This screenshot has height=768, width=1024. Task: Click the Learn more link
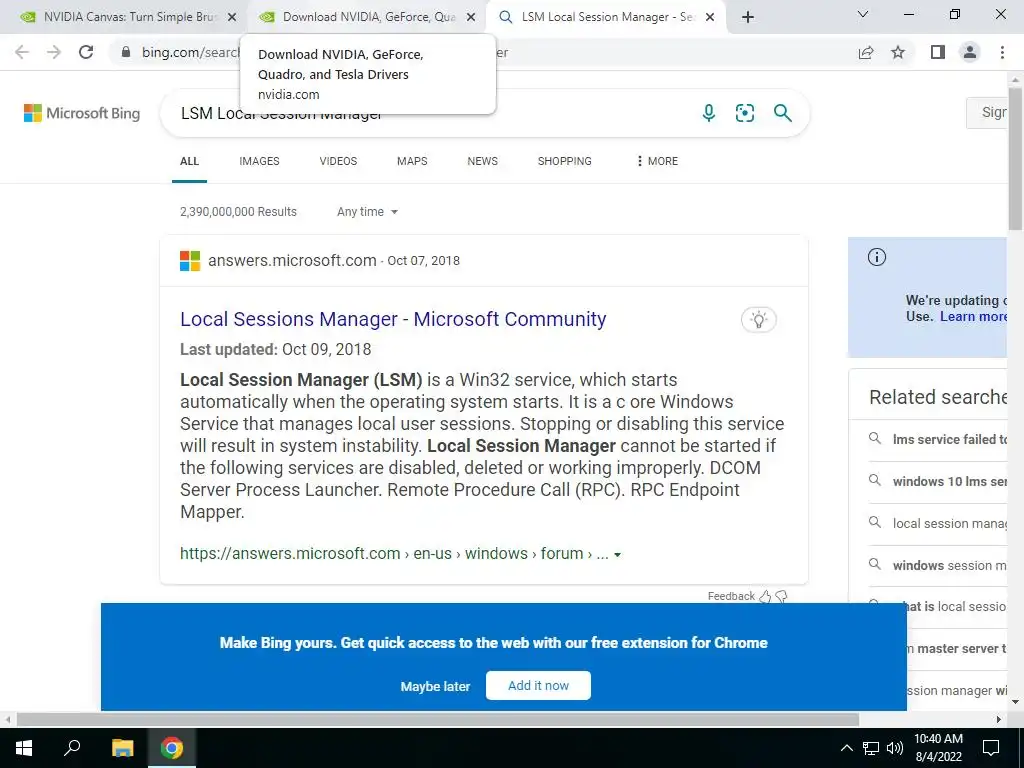pos(973,317)
